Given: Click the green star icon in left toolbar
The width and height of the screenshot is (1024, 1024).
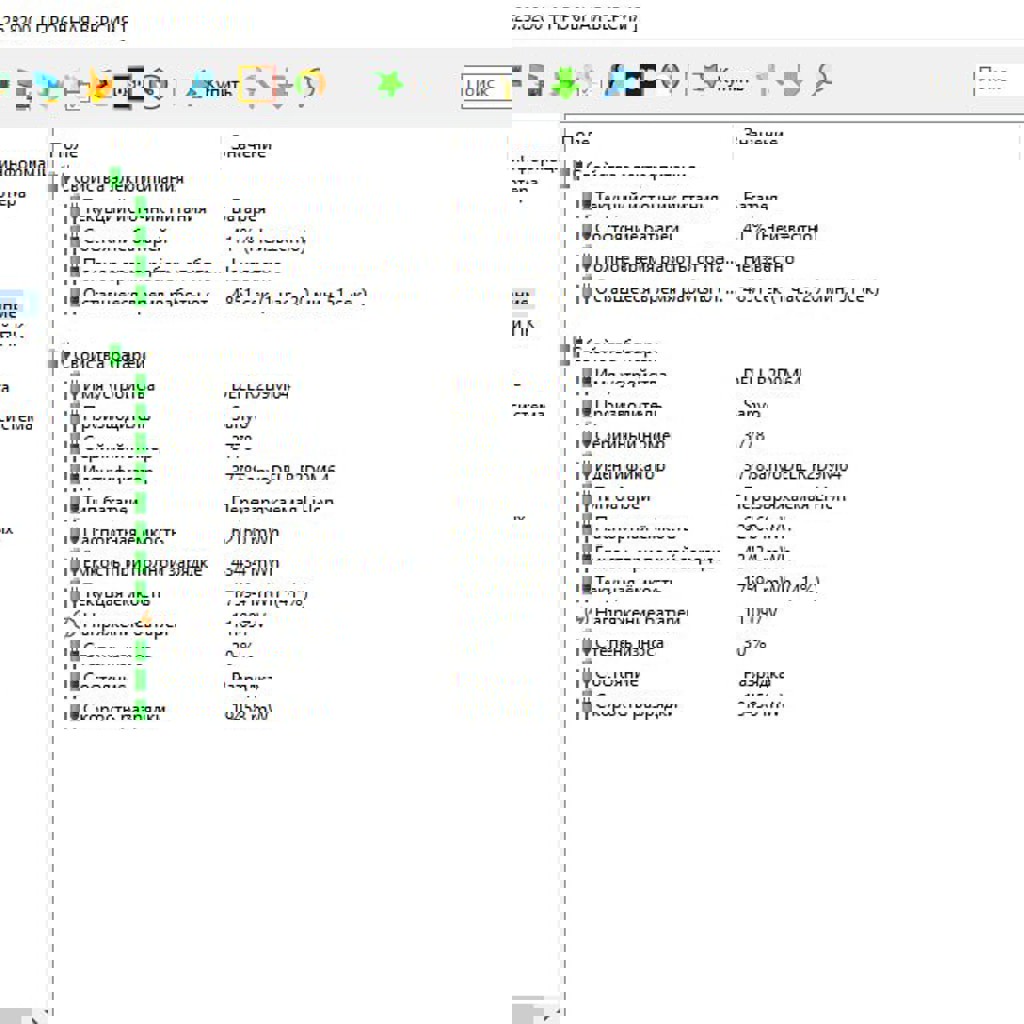Looking at the screenshot, I should click(389, 84).
